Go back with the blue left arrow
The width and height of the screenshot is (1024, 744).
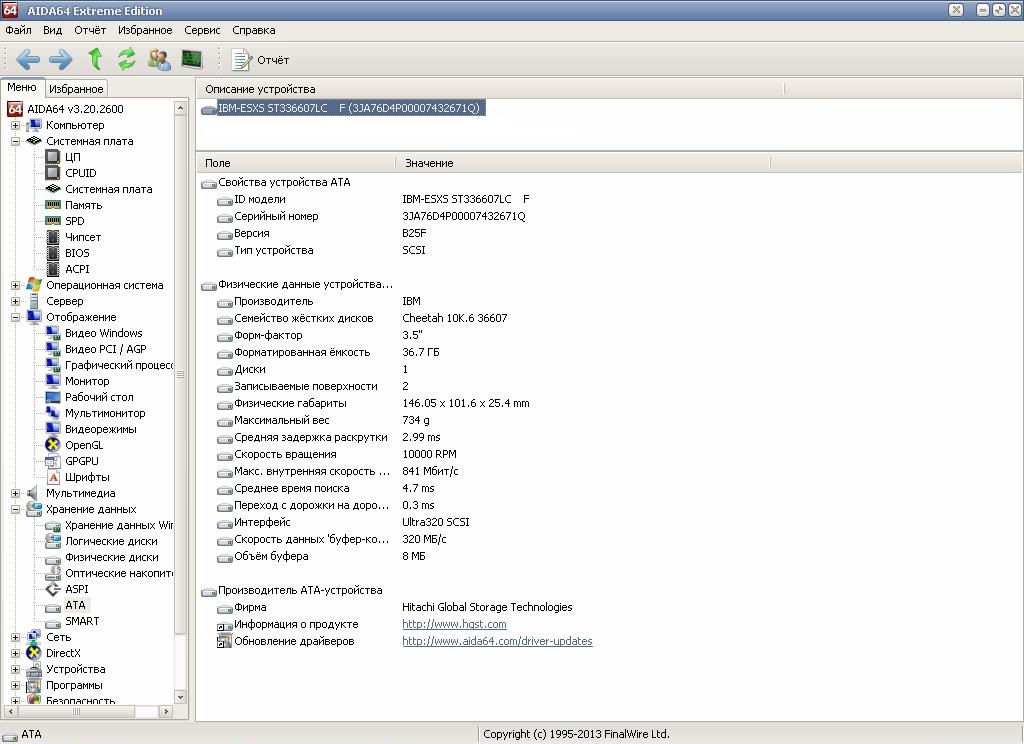click(x=28, y=59)
